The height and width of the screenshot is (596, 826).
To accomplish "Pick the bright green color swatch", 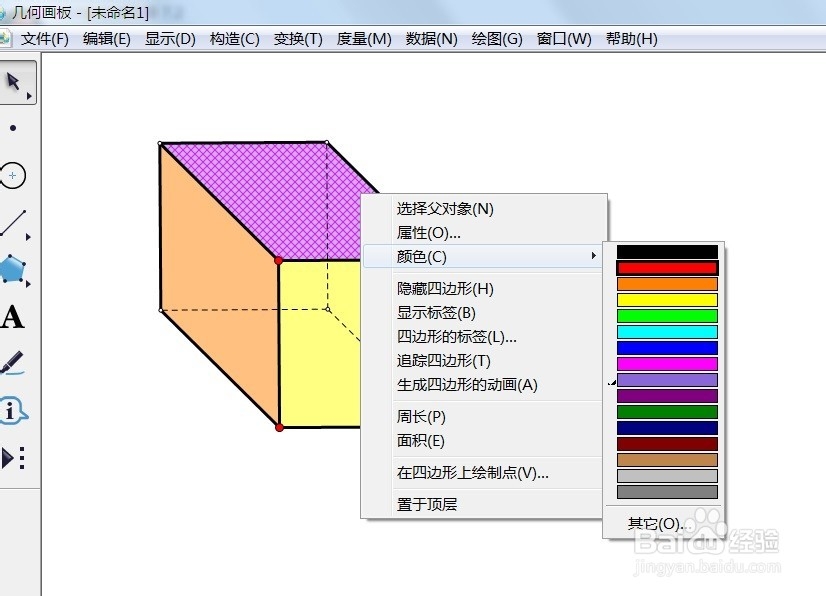I will coord(667,316).
